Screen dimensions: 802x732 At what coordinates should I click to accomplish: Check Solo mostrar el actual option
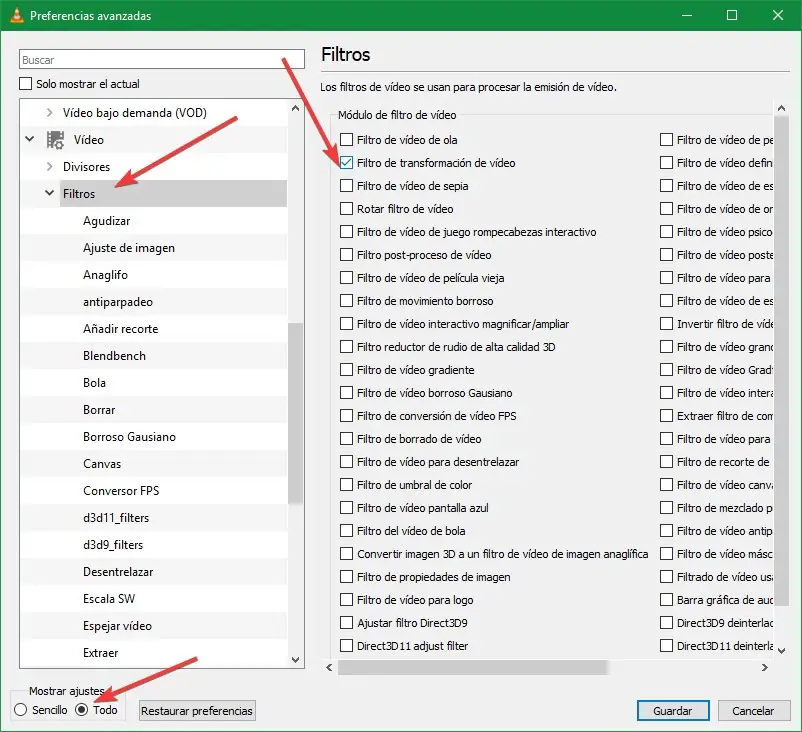[27, 84]
